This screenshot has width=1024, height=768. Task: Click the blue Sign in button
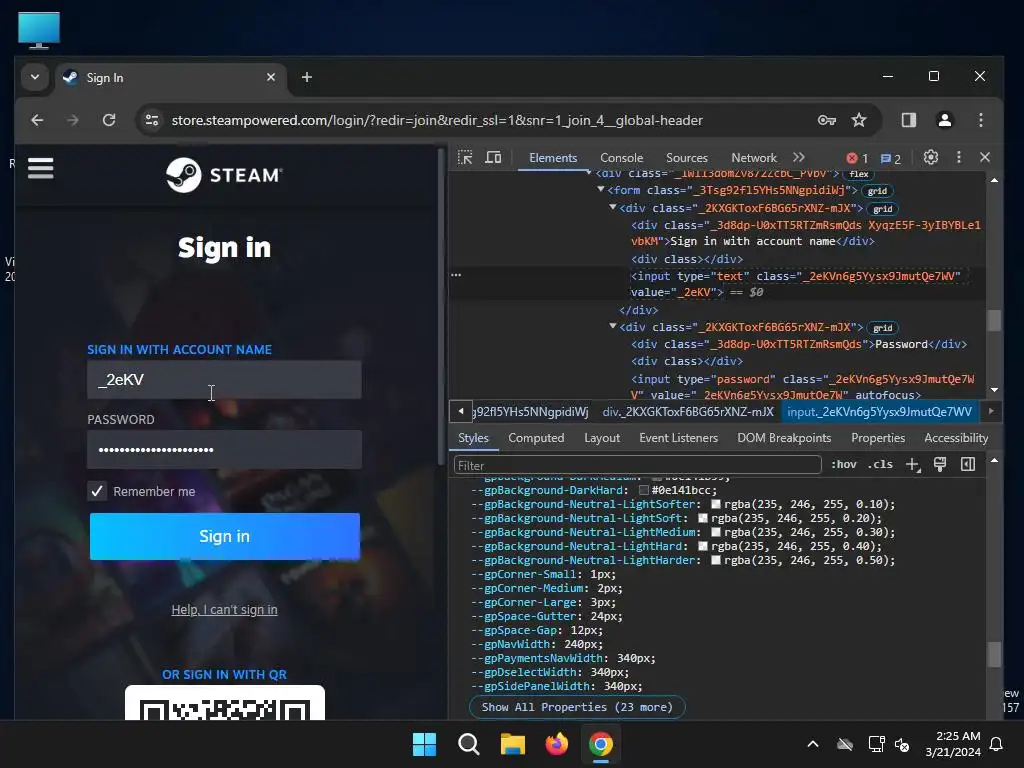click(225, 536)
